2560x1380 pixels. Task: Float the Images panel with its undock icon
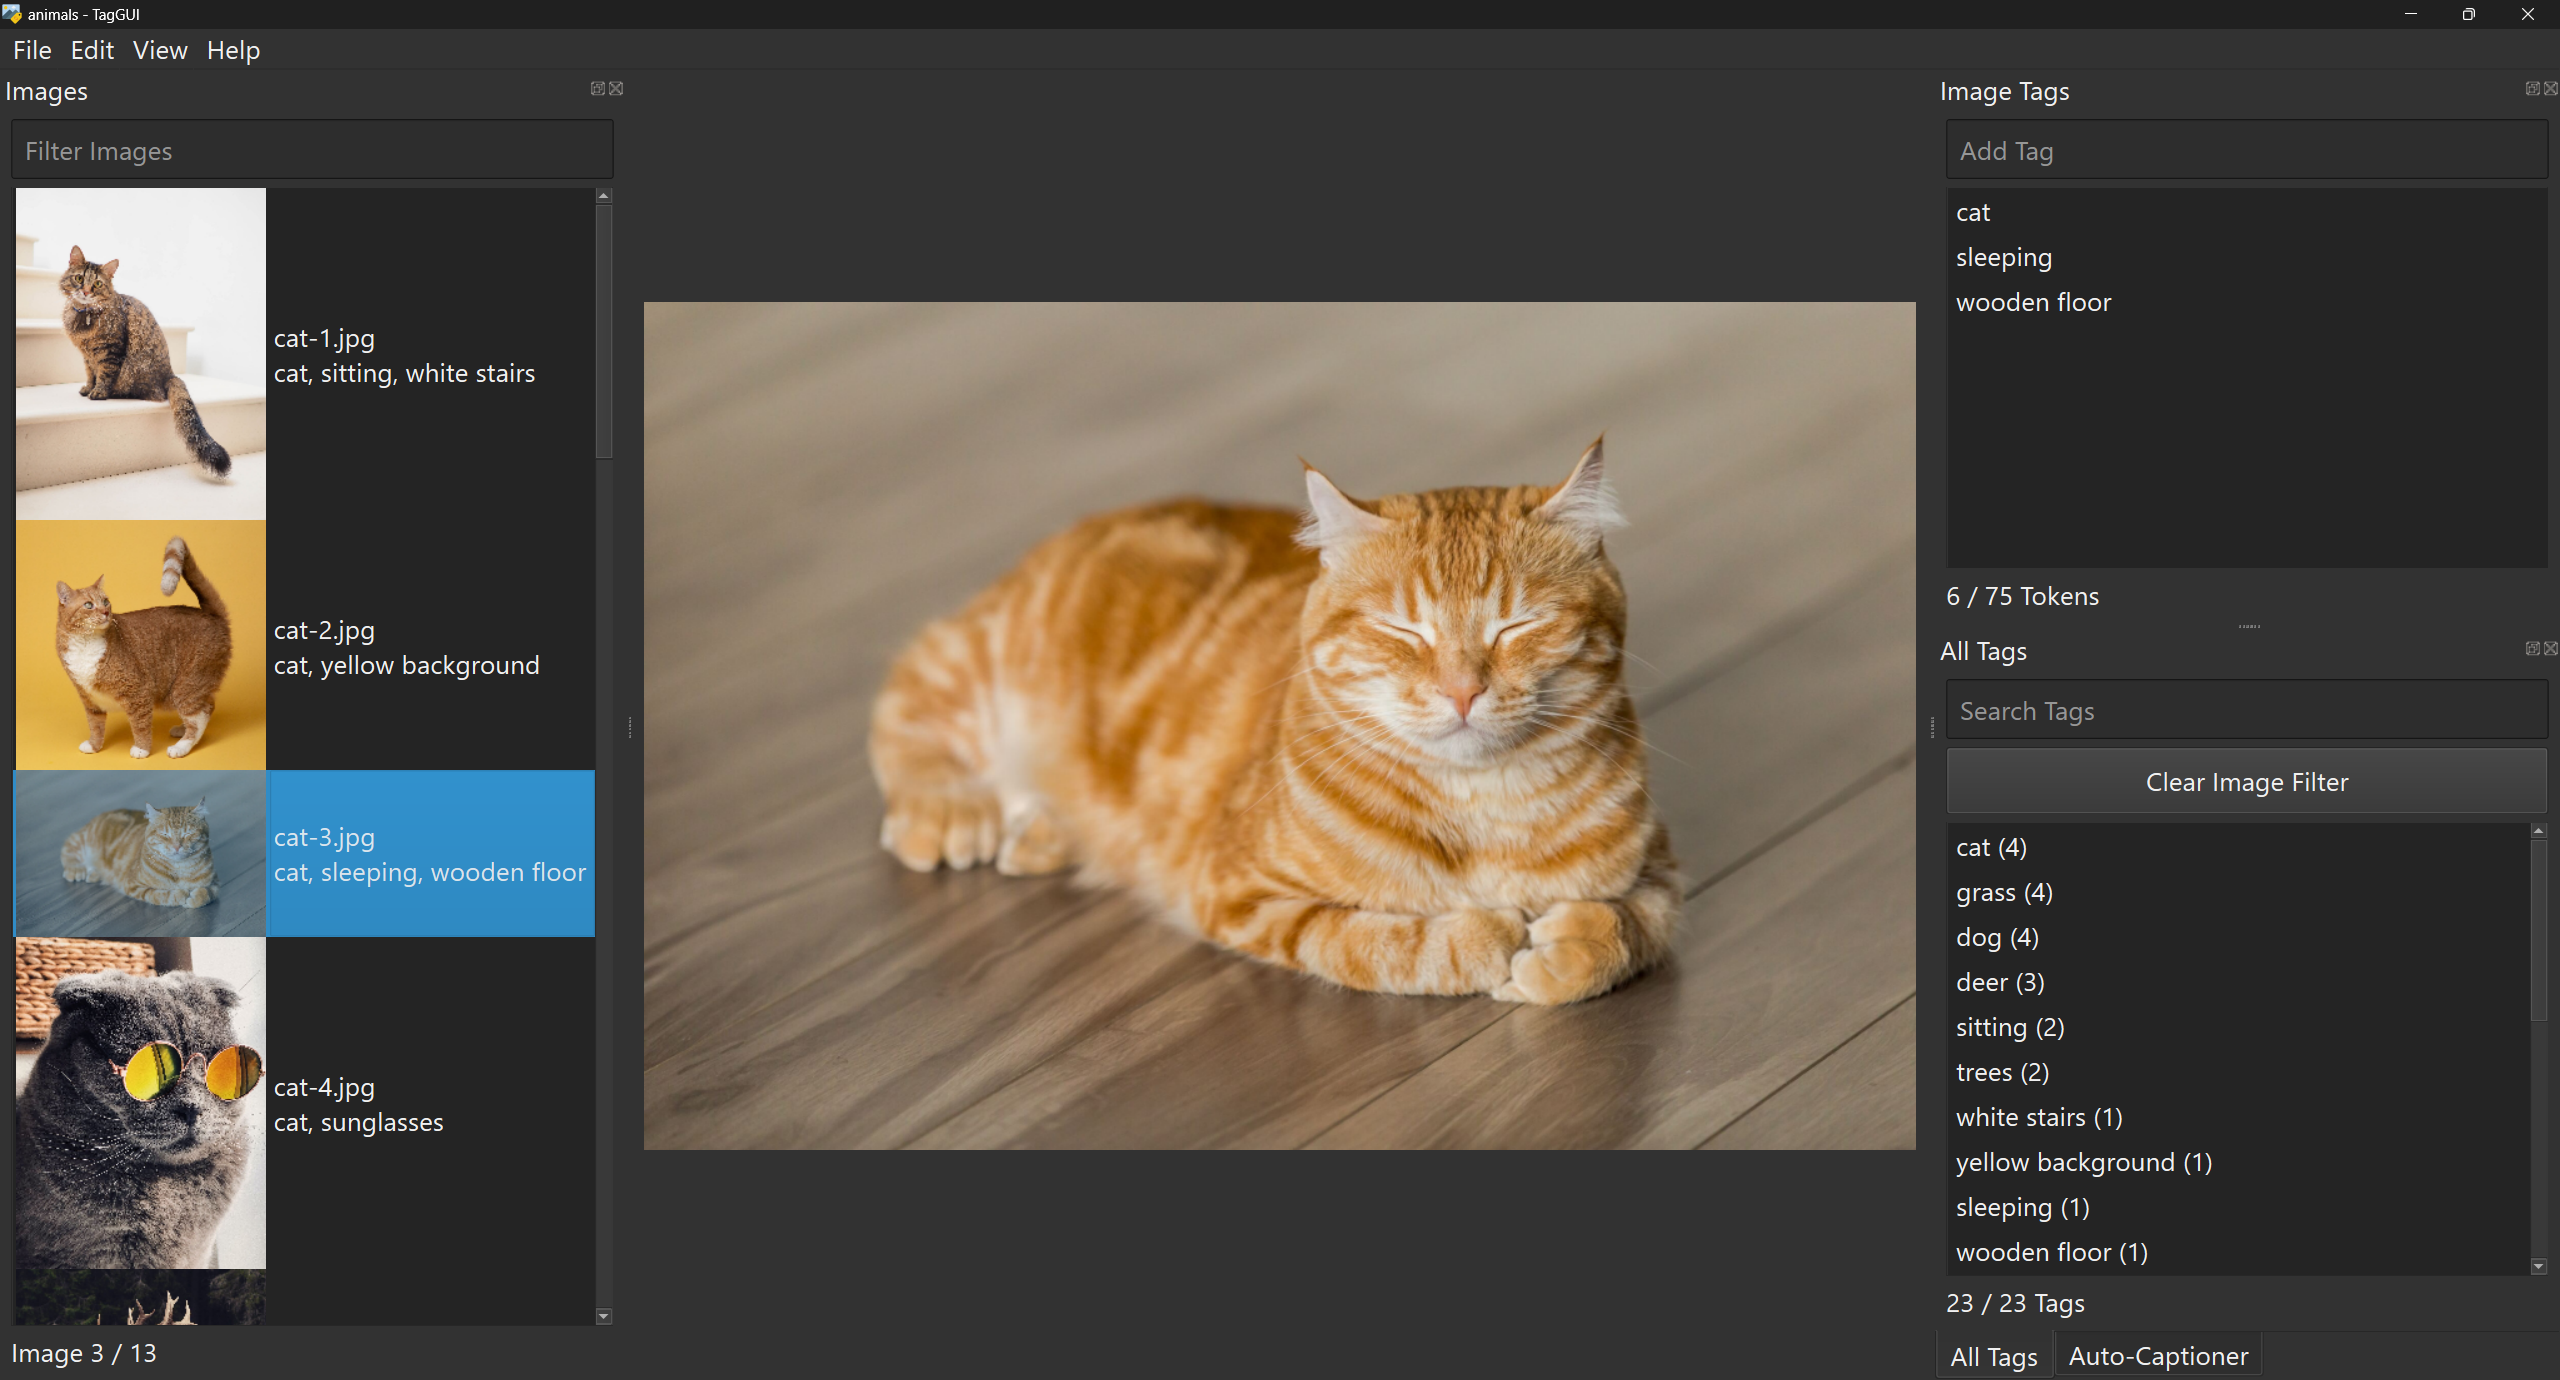tap(597, 88)
